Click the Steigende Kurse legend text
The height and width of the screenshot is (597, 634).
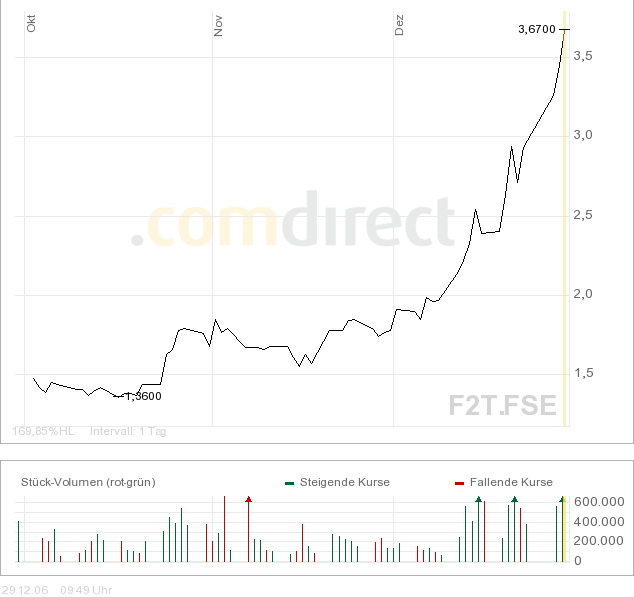pos(345,482)
